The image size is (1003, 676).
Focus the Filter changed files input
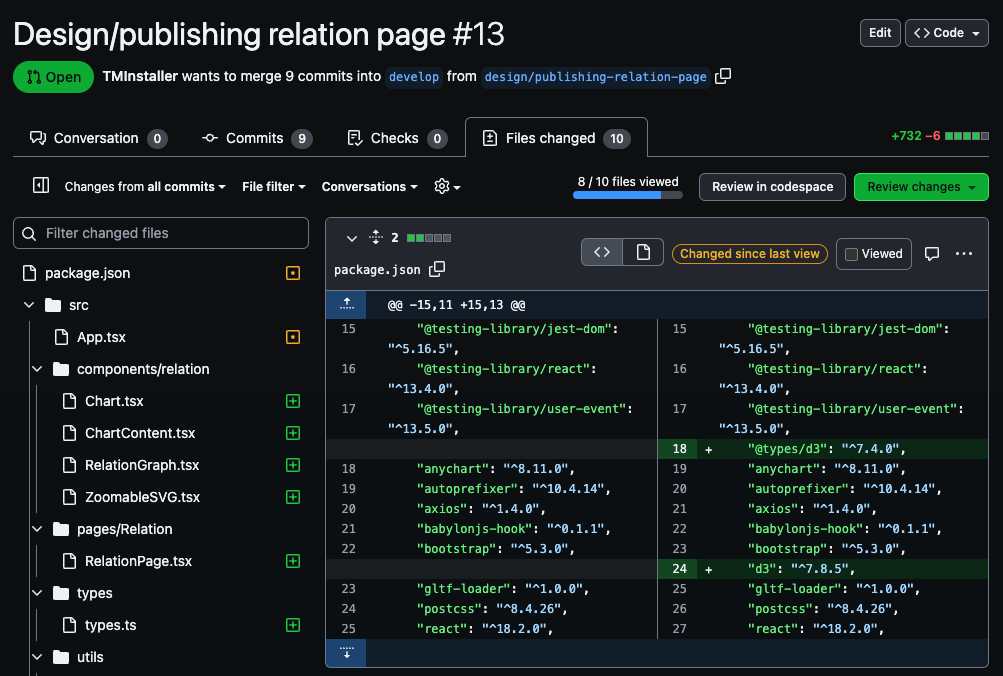tap(161, 233)
